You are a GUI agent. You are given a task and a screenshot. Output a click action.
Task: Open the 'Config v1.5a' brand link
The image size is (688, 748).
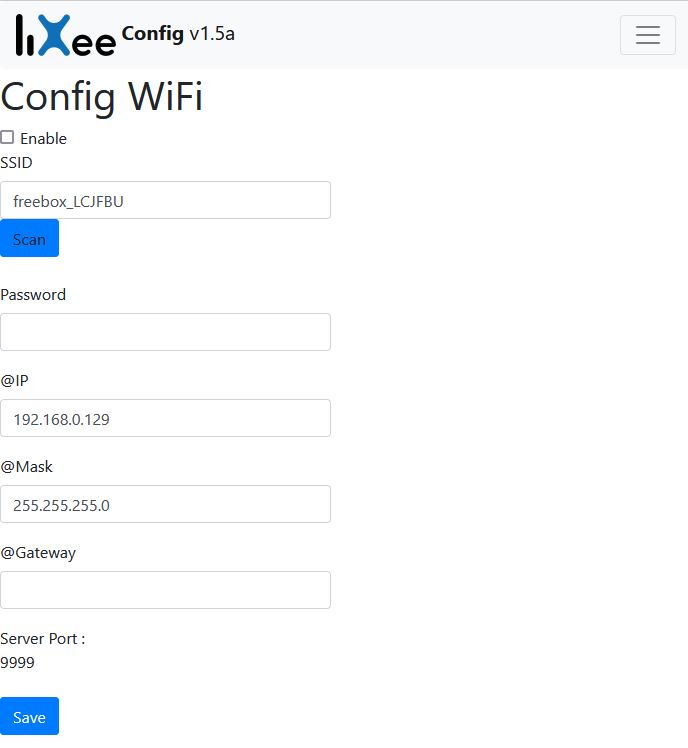178,34
